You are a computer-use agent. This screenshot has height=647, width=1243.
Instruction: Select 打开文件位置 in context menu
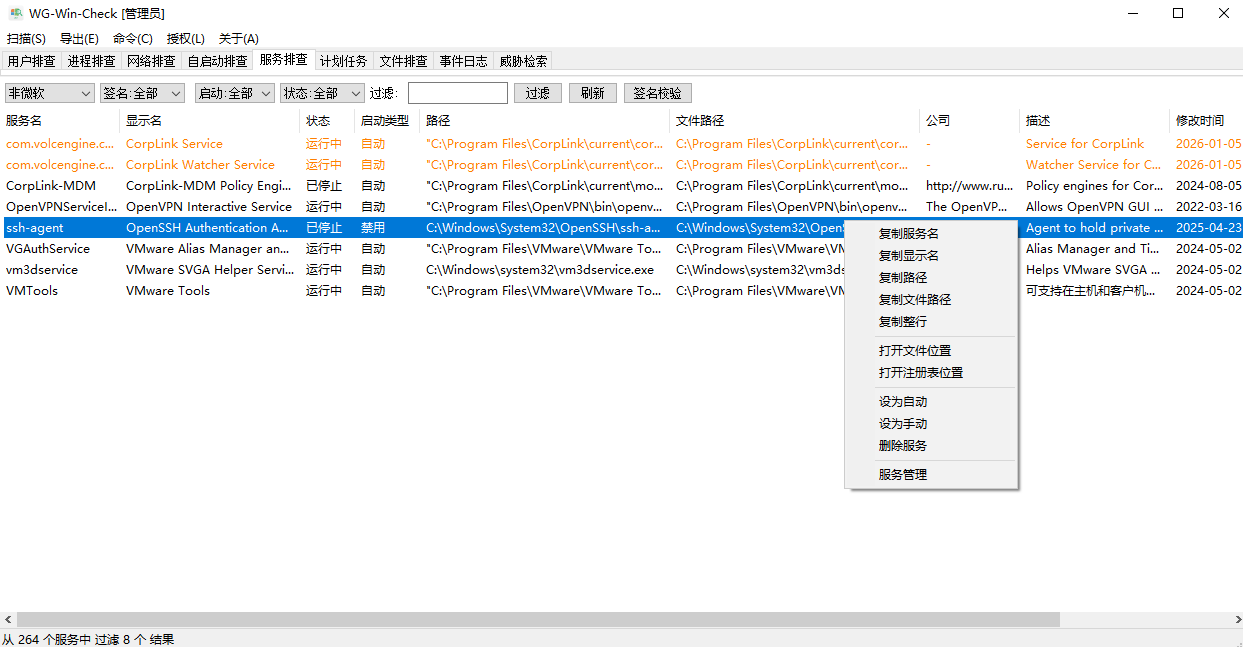point(914,350)
